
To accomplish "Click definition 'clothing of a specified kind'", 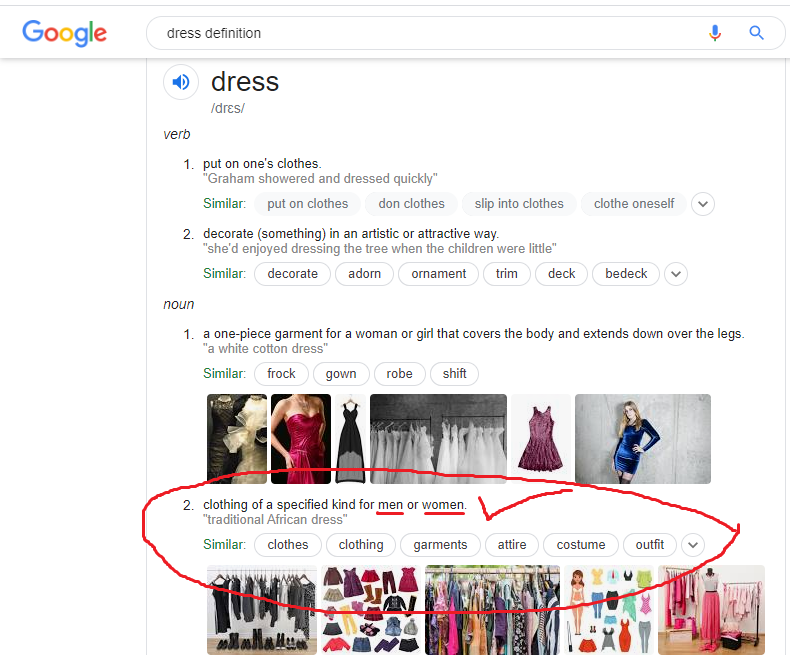I will point(335,505).
